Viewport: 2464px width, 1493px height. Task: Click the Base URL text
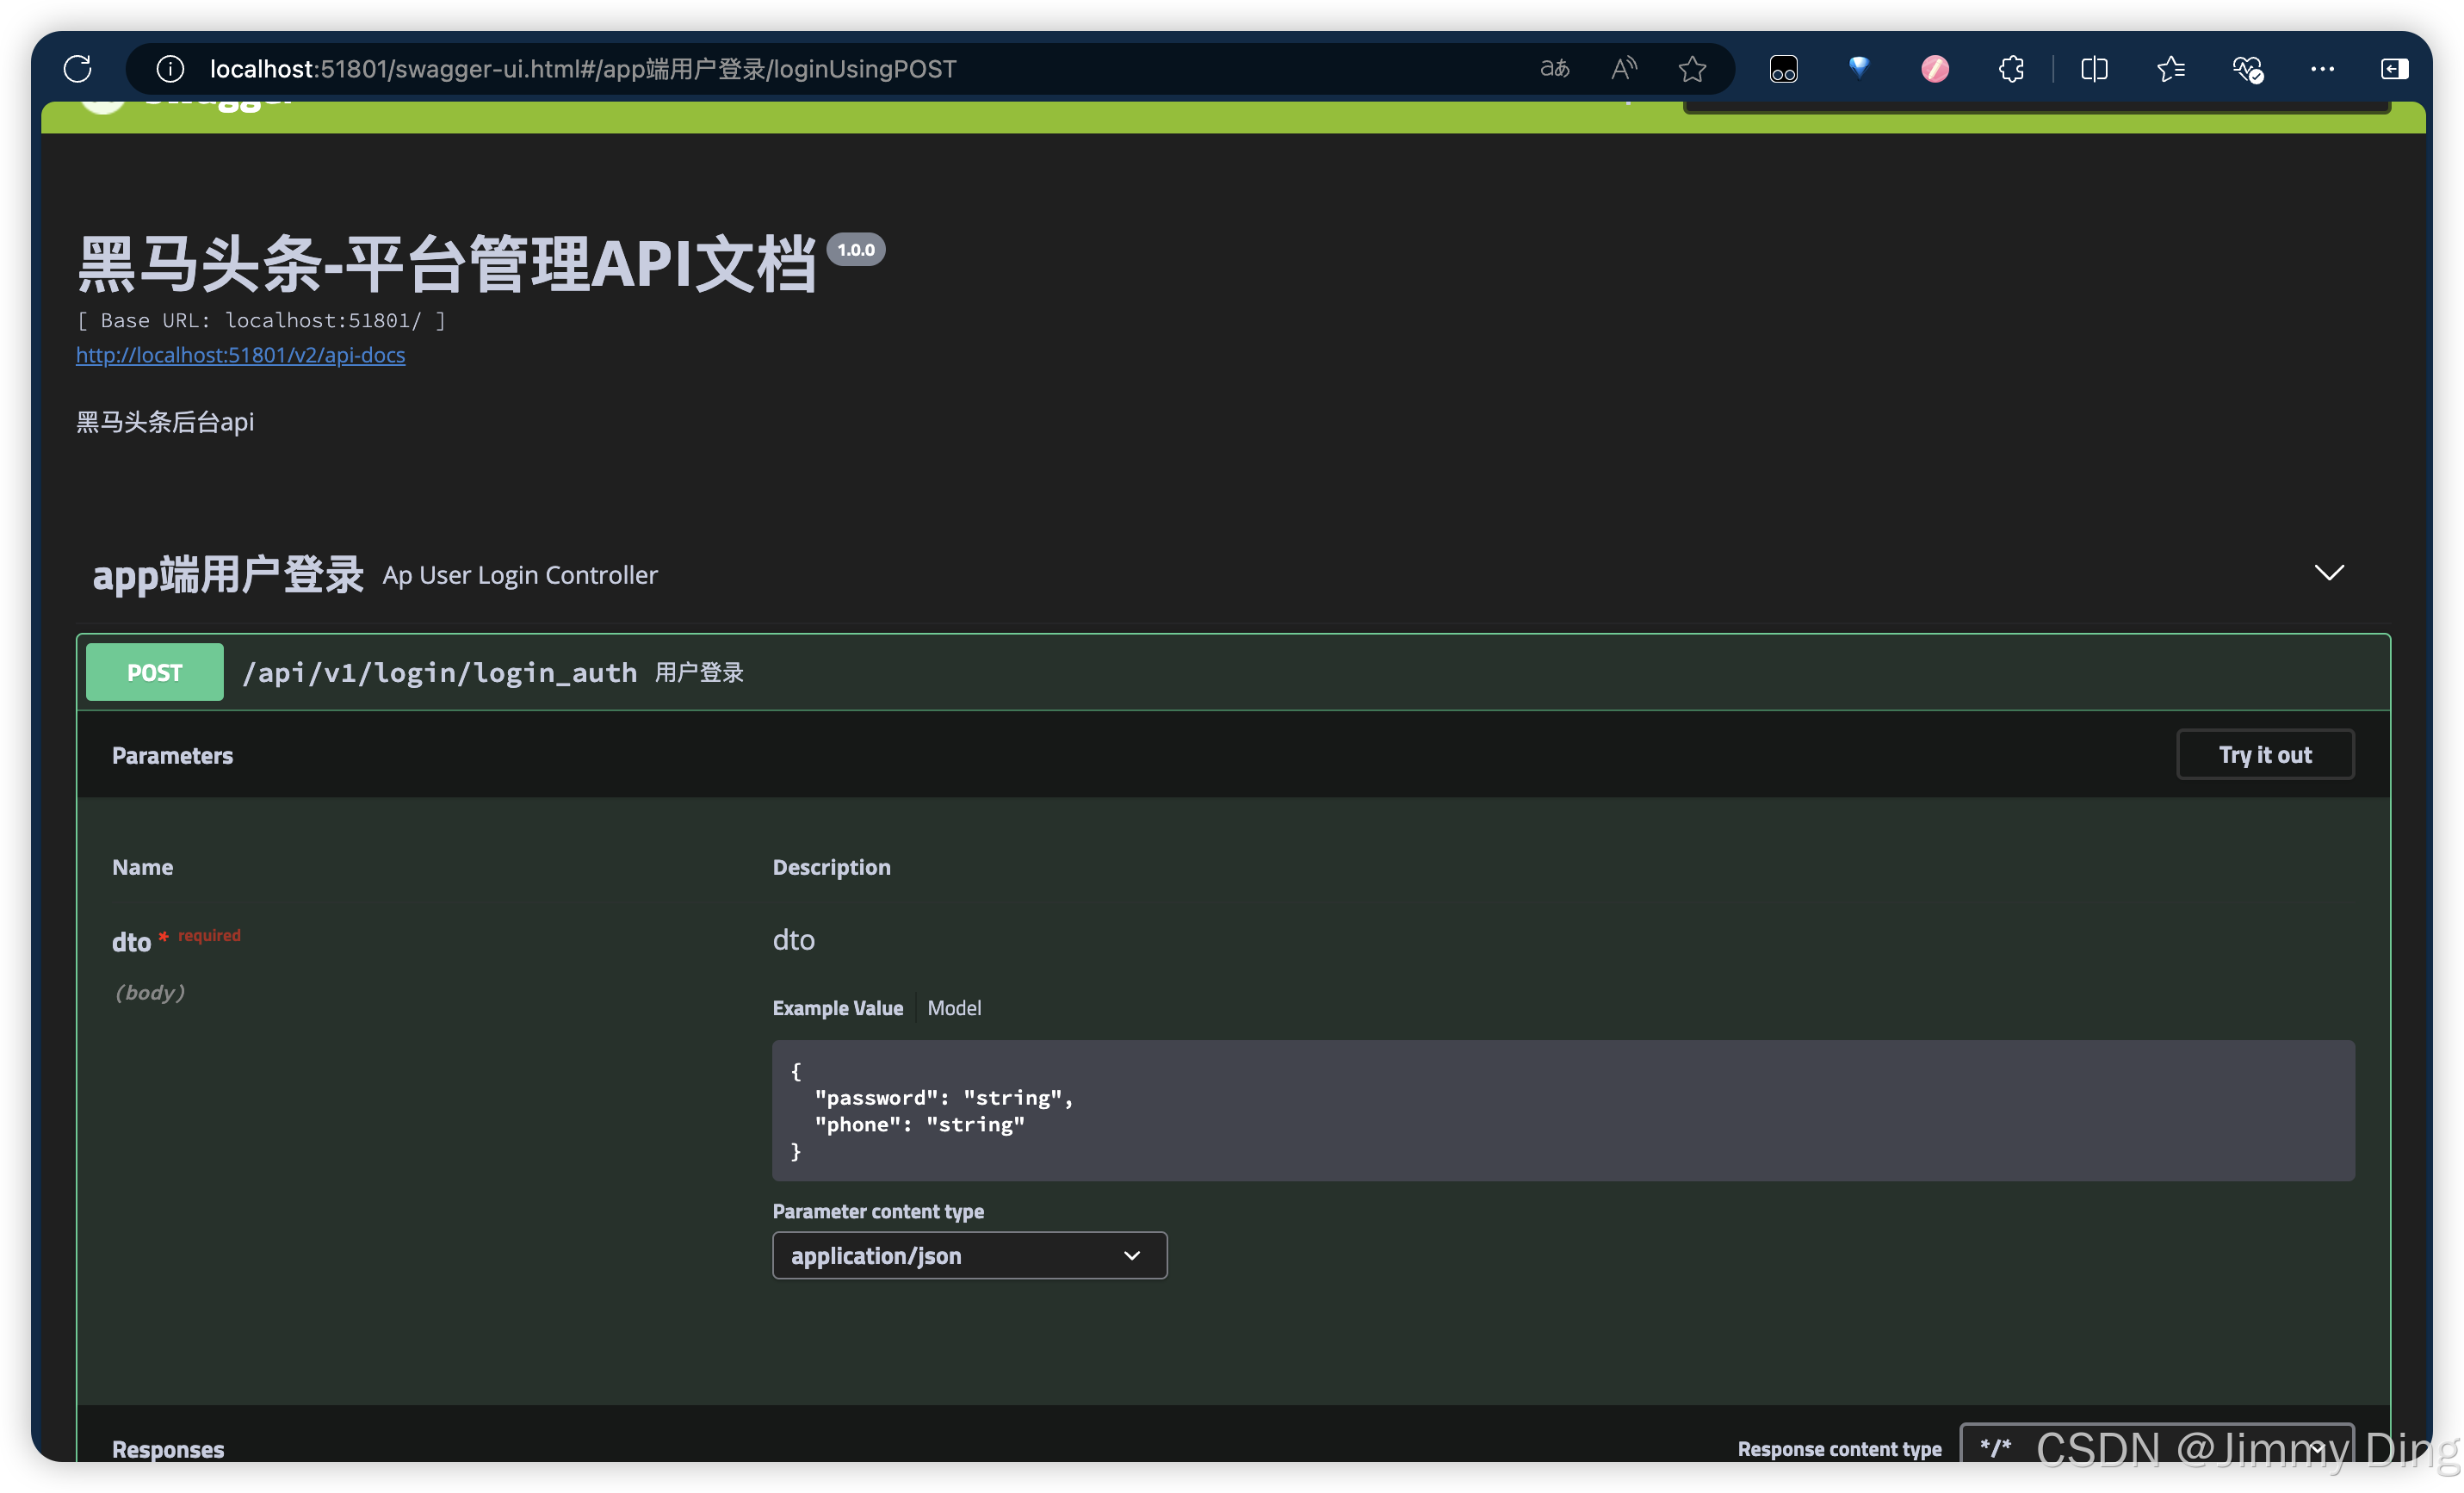pos(261,320)
